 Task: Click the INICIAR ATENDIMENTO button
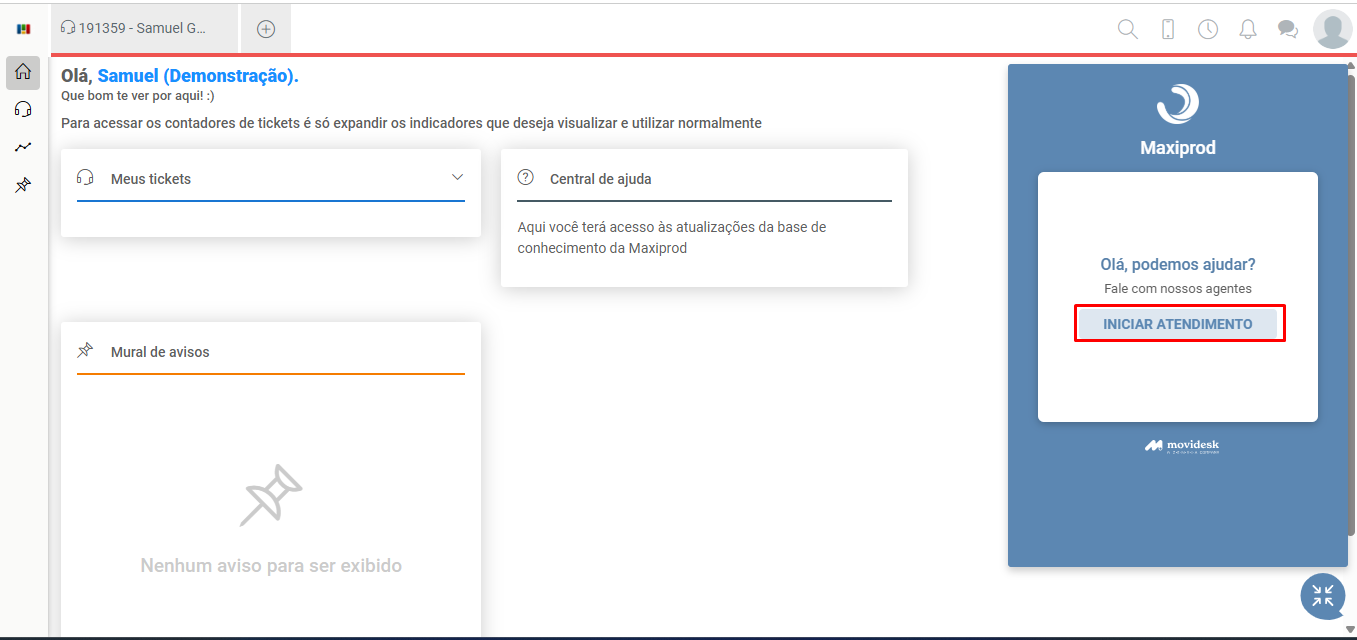point(1178,324)
